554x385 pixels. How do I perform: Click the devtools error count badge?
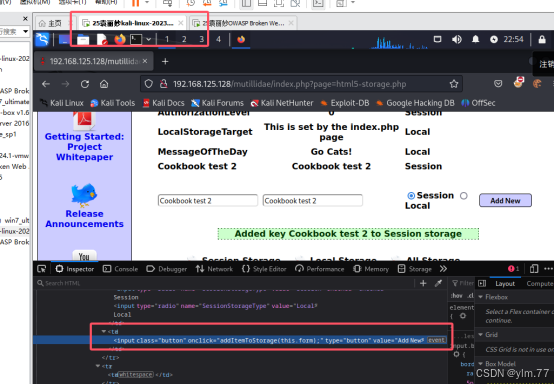513,269
